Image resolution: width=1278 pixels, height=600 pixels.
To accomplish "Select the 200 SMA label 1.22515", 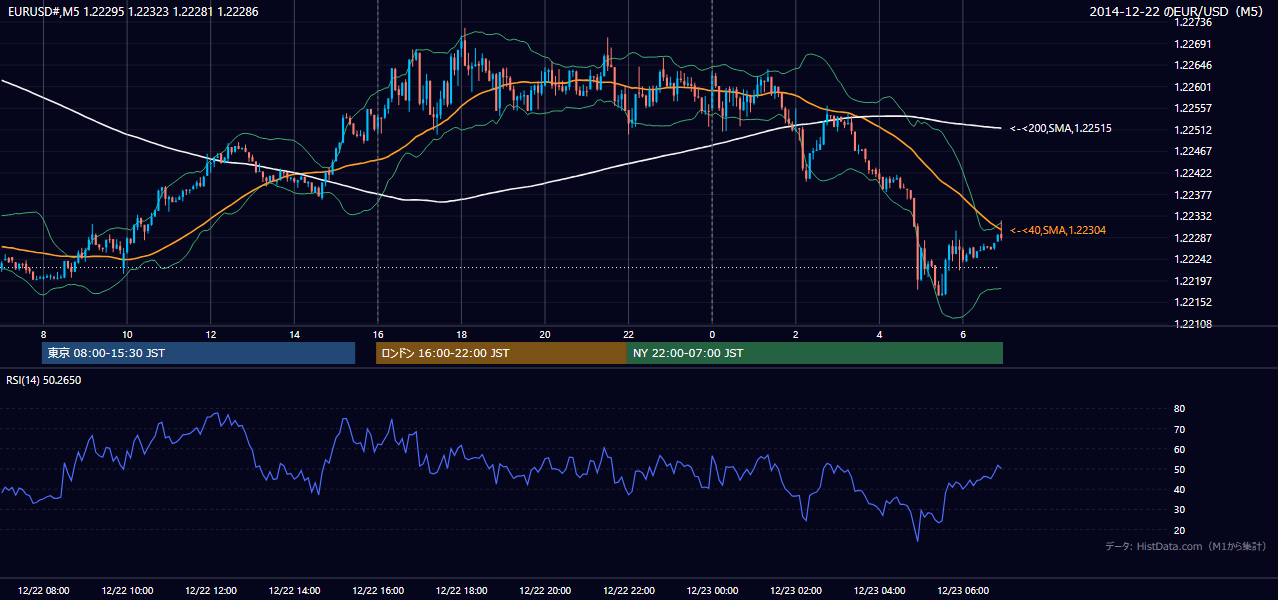I will pos(1061,129).
